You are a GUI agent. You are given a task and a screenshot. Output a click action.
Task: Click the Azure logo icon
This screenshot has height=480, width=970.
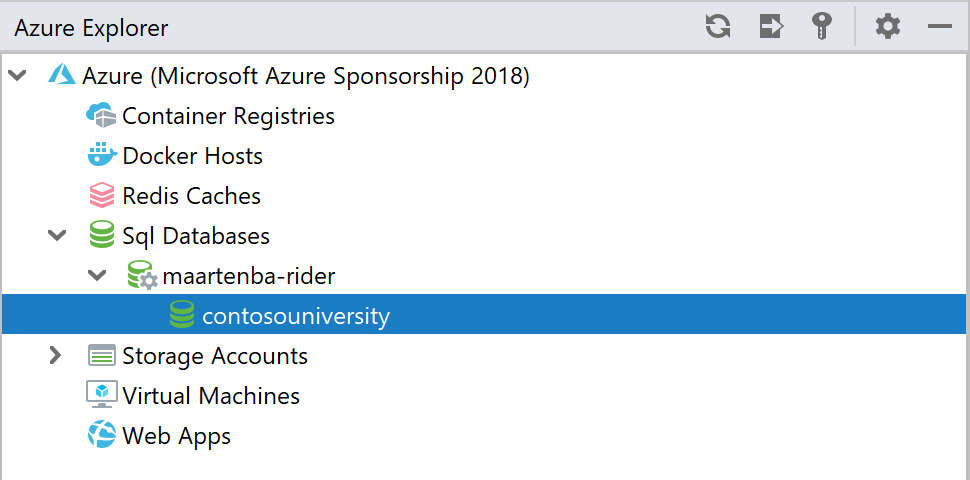click(62, 75)
